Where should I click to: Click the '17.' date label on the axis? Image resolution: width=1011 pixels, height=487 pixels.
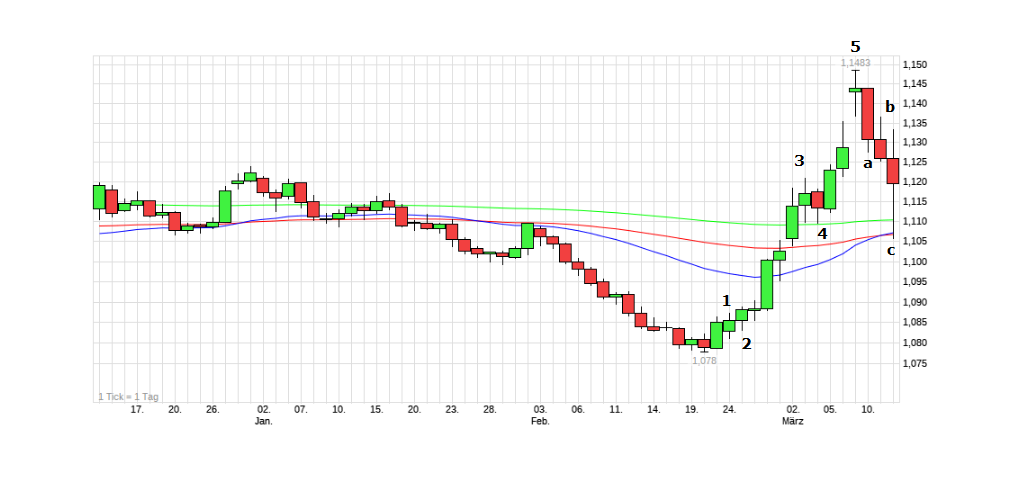coord(137,409)
